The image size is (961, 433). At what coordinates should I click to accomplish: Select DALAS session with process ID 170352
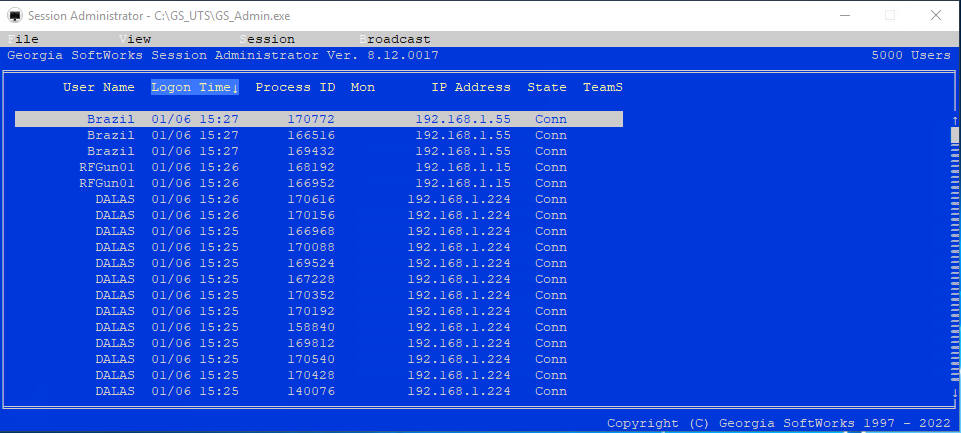point(319,295)
